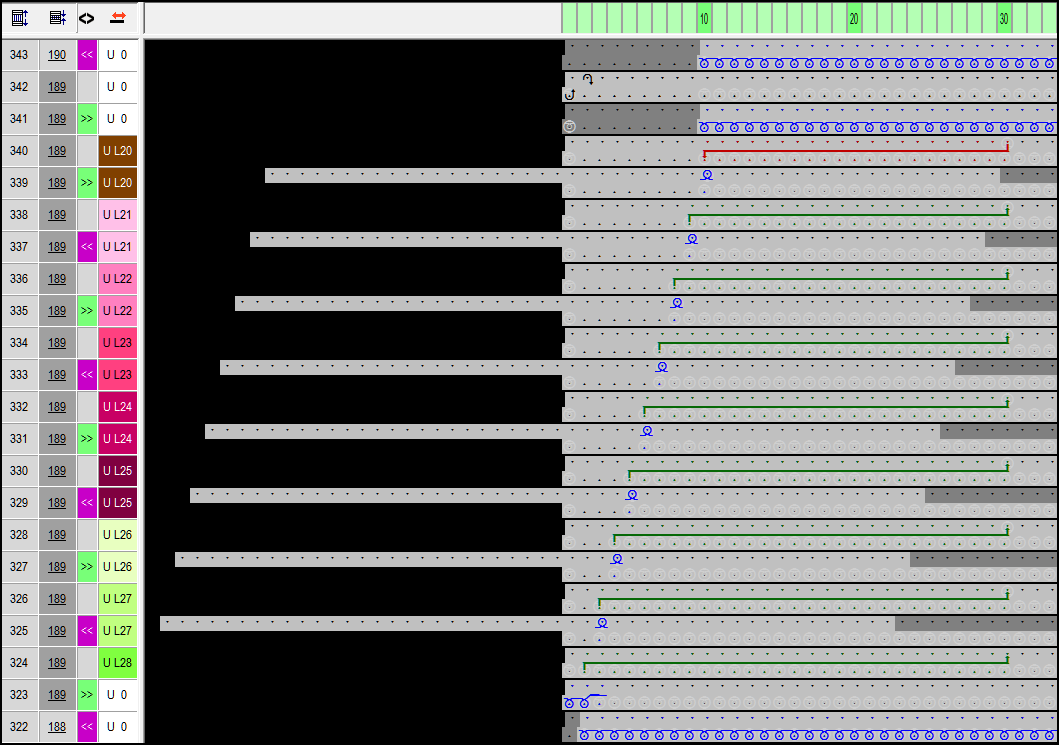Select the green >> direction in row 341
The height and width of the screenshot is (745, 1059).
[87, 119]
